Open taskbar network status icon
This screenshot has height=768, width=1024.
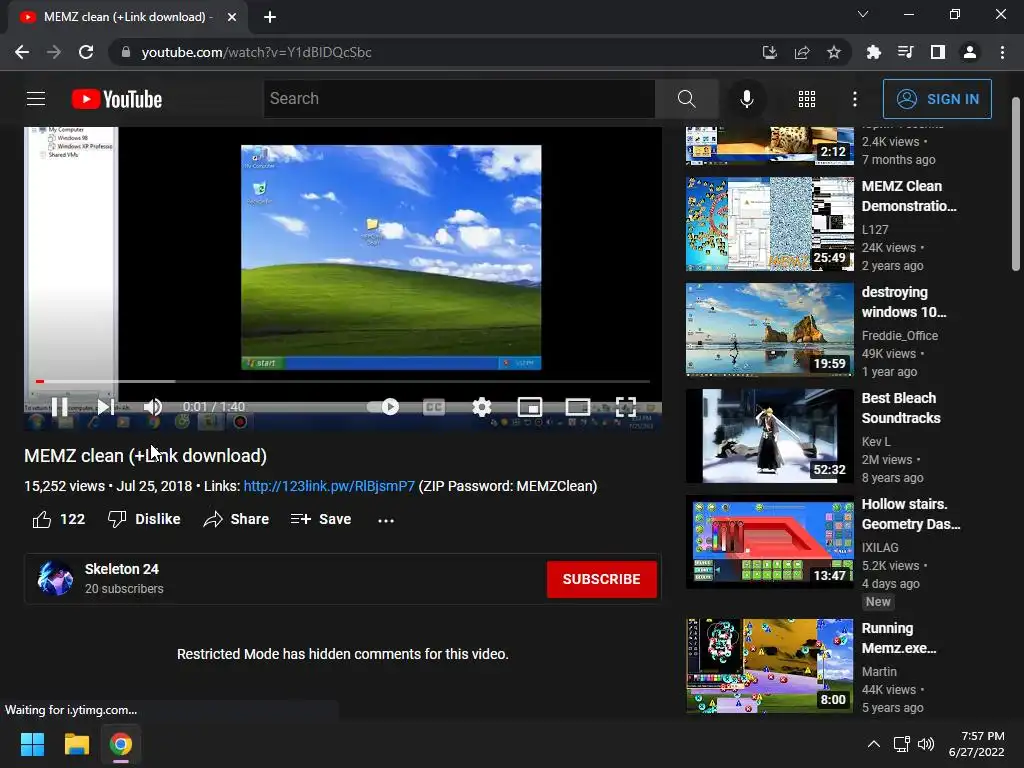[902, 744]
